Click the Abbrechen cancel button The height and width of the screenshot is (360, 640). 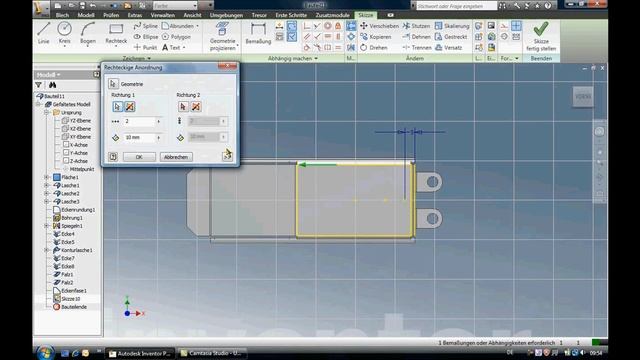click(176, 157)
